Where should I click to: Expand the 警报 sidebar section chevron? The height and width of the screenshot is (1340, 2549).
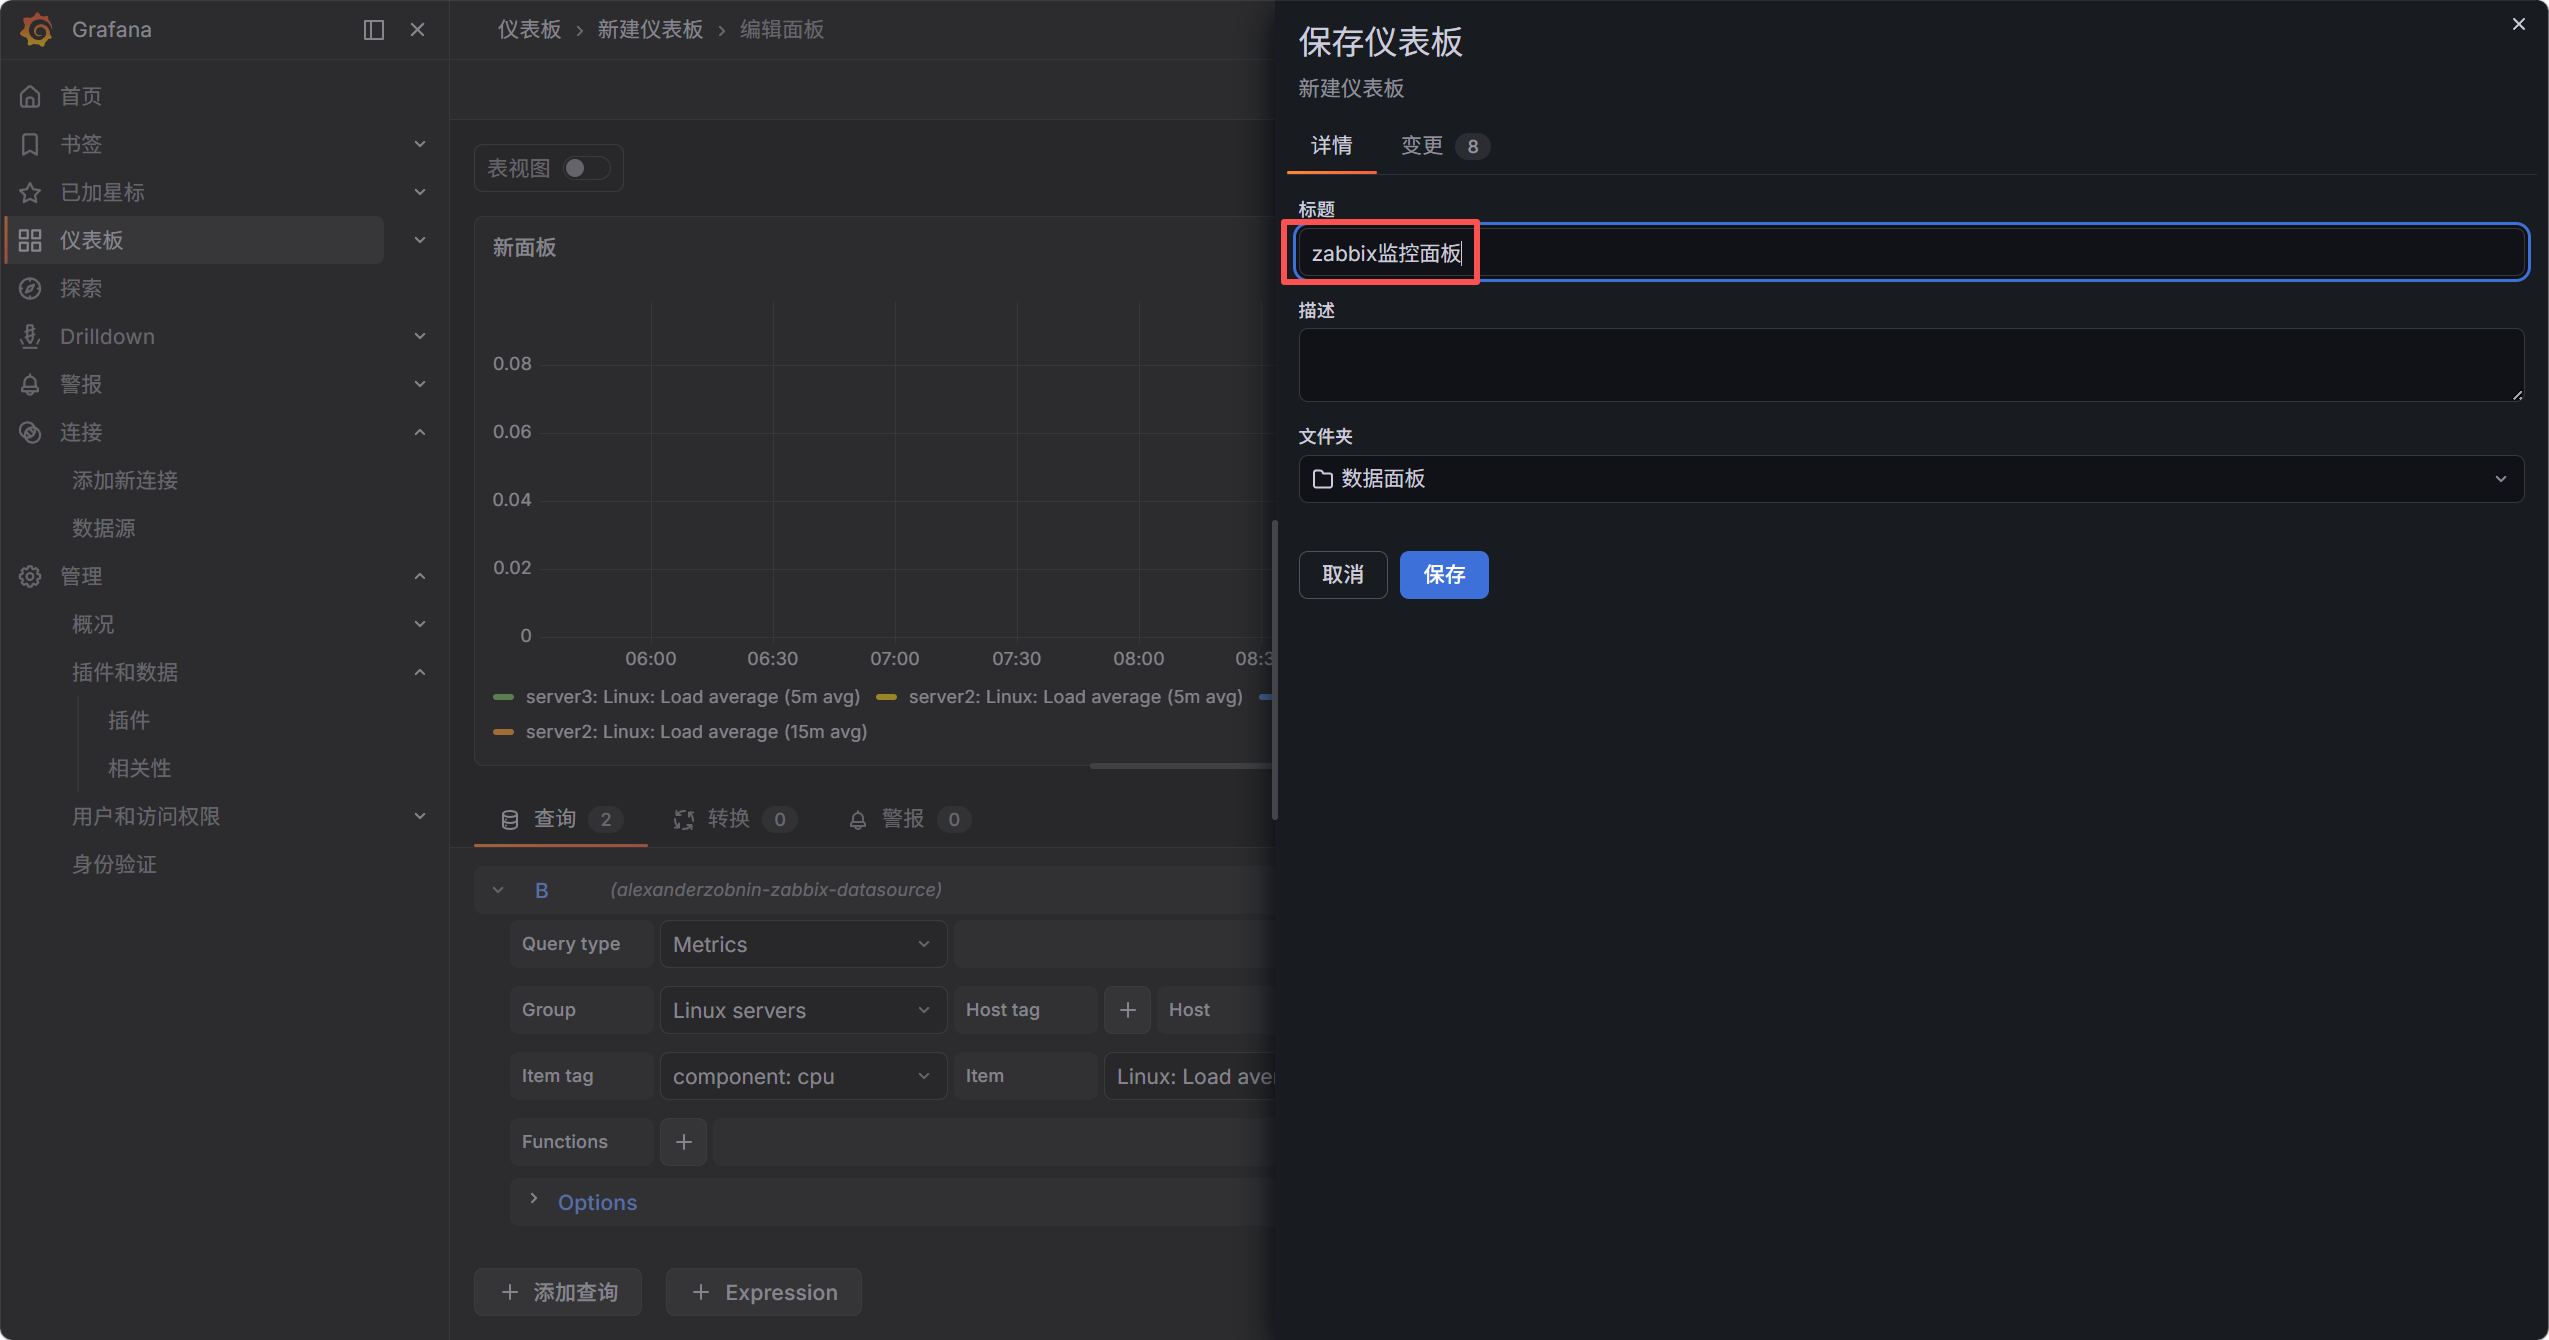point(420,384)
